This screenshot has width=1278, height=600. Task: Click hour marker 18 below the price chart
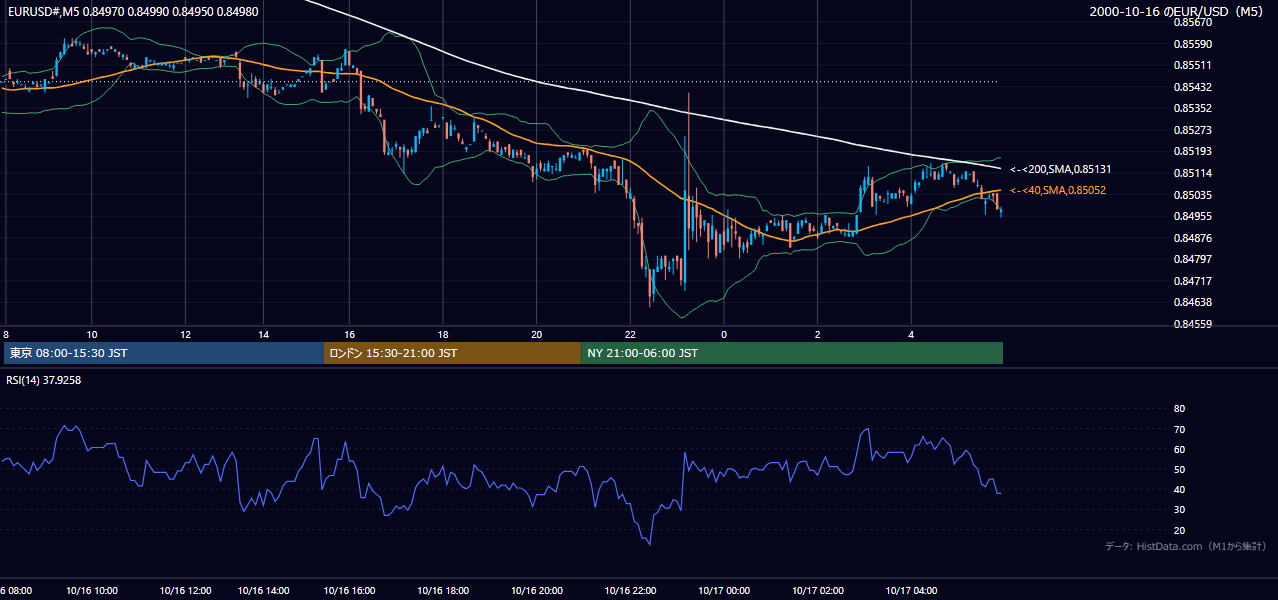click(x=442, y=334)
